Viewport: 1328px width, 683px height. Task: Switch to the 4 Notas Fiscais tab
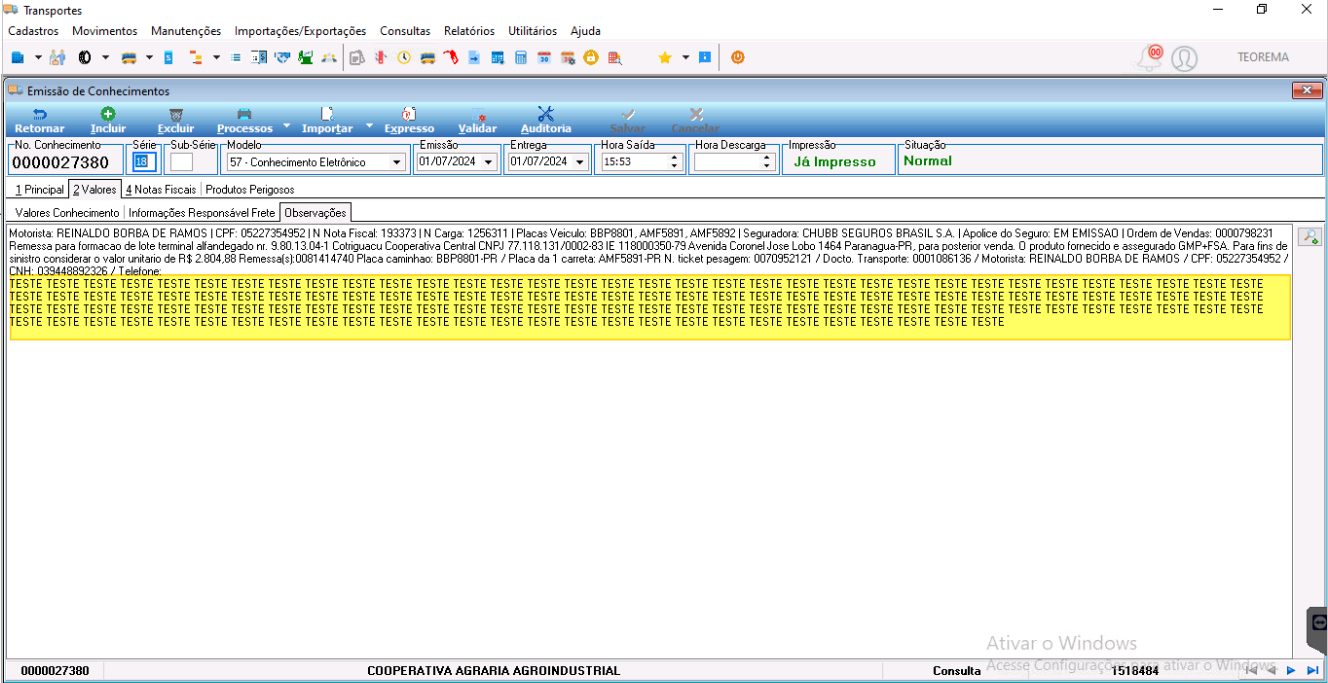[161, 189]
